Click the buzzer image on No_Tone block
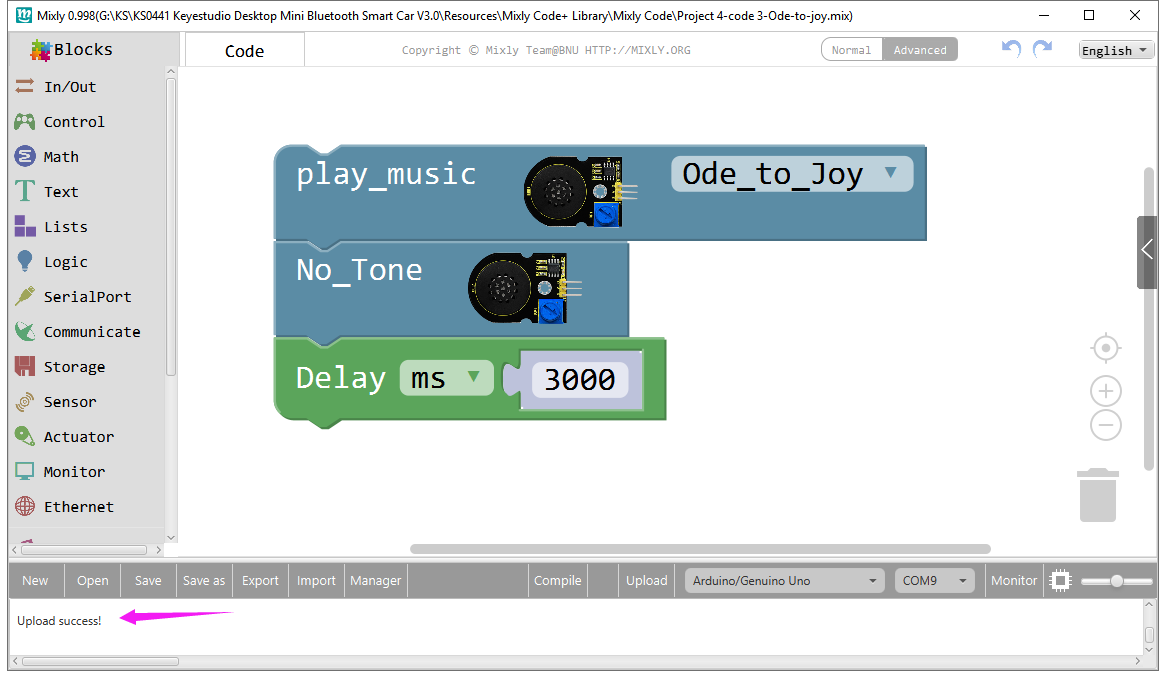 (x=524, y=288)
